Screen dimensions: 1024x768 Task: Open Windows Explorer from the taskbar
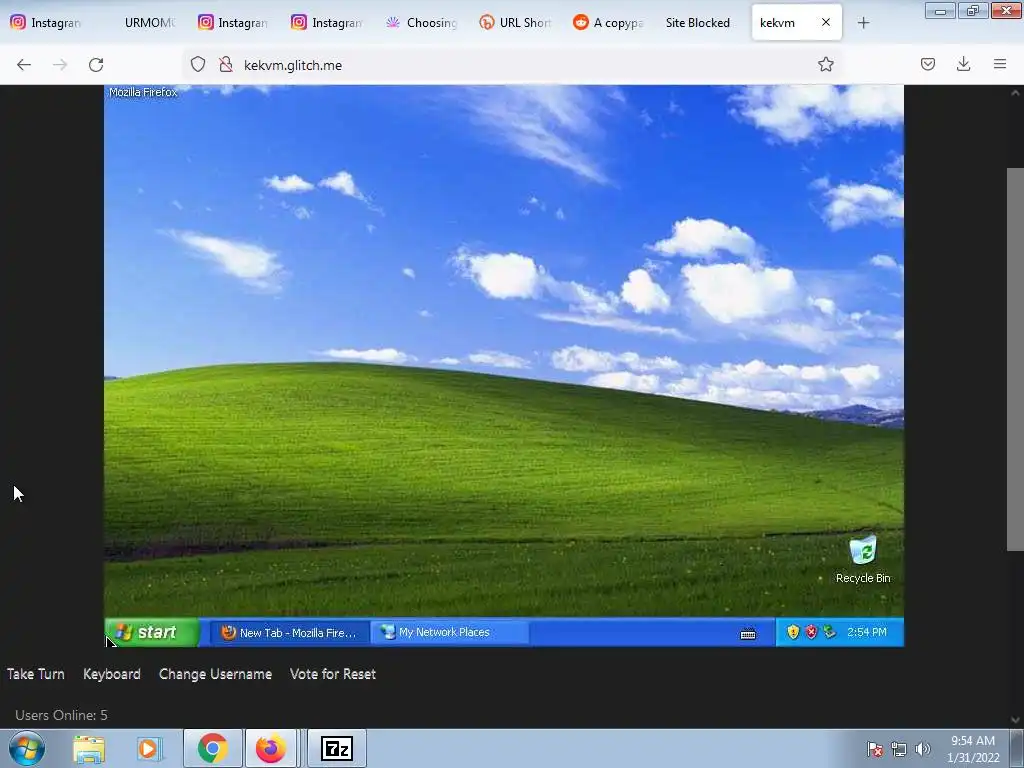(89, 749)
